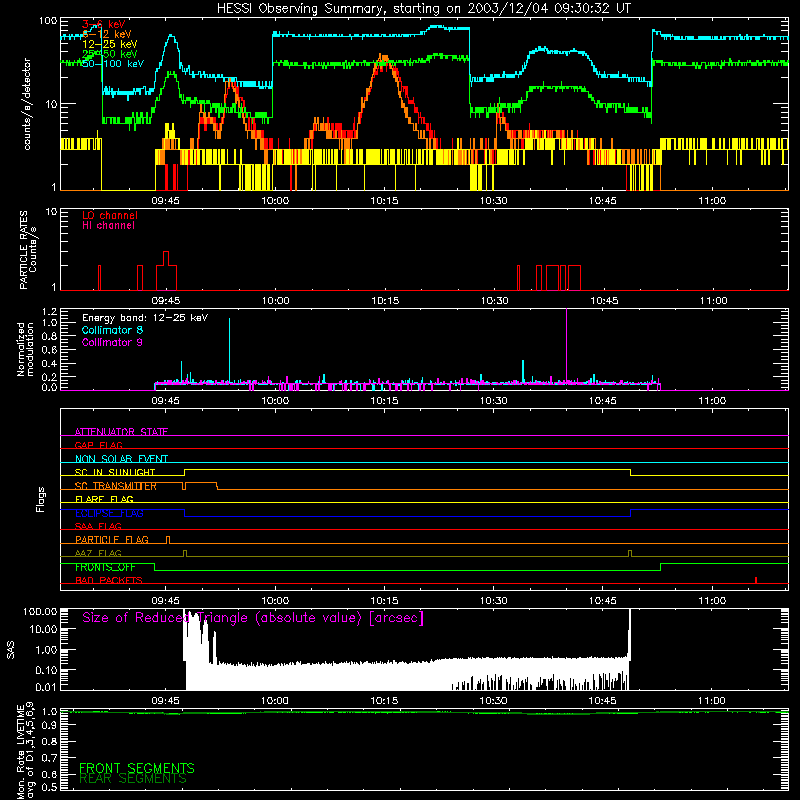Click the FLARE_FLAG label
Image resolution: width=800 pixels, height=800 pixels.
[x=104, y=499]
